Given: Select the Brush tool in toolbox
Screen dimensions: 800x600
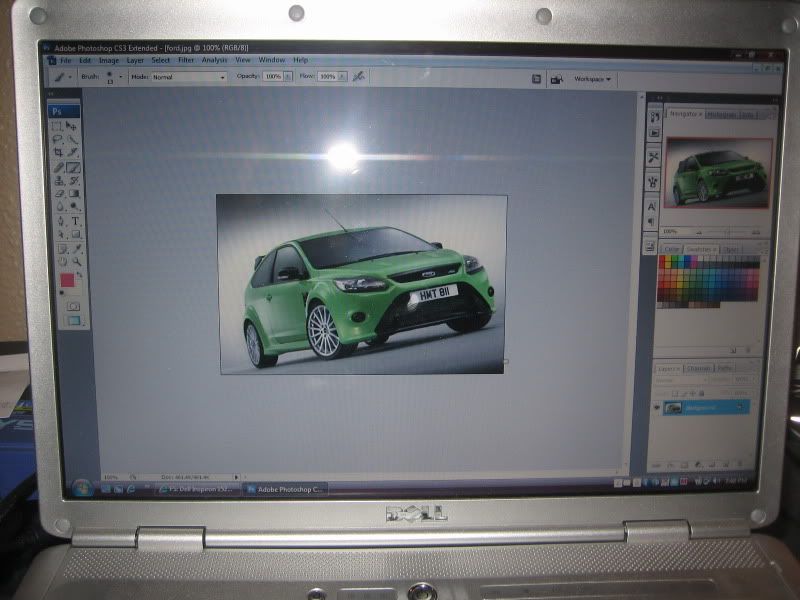Looking at the screenshot, I should 74,167.
